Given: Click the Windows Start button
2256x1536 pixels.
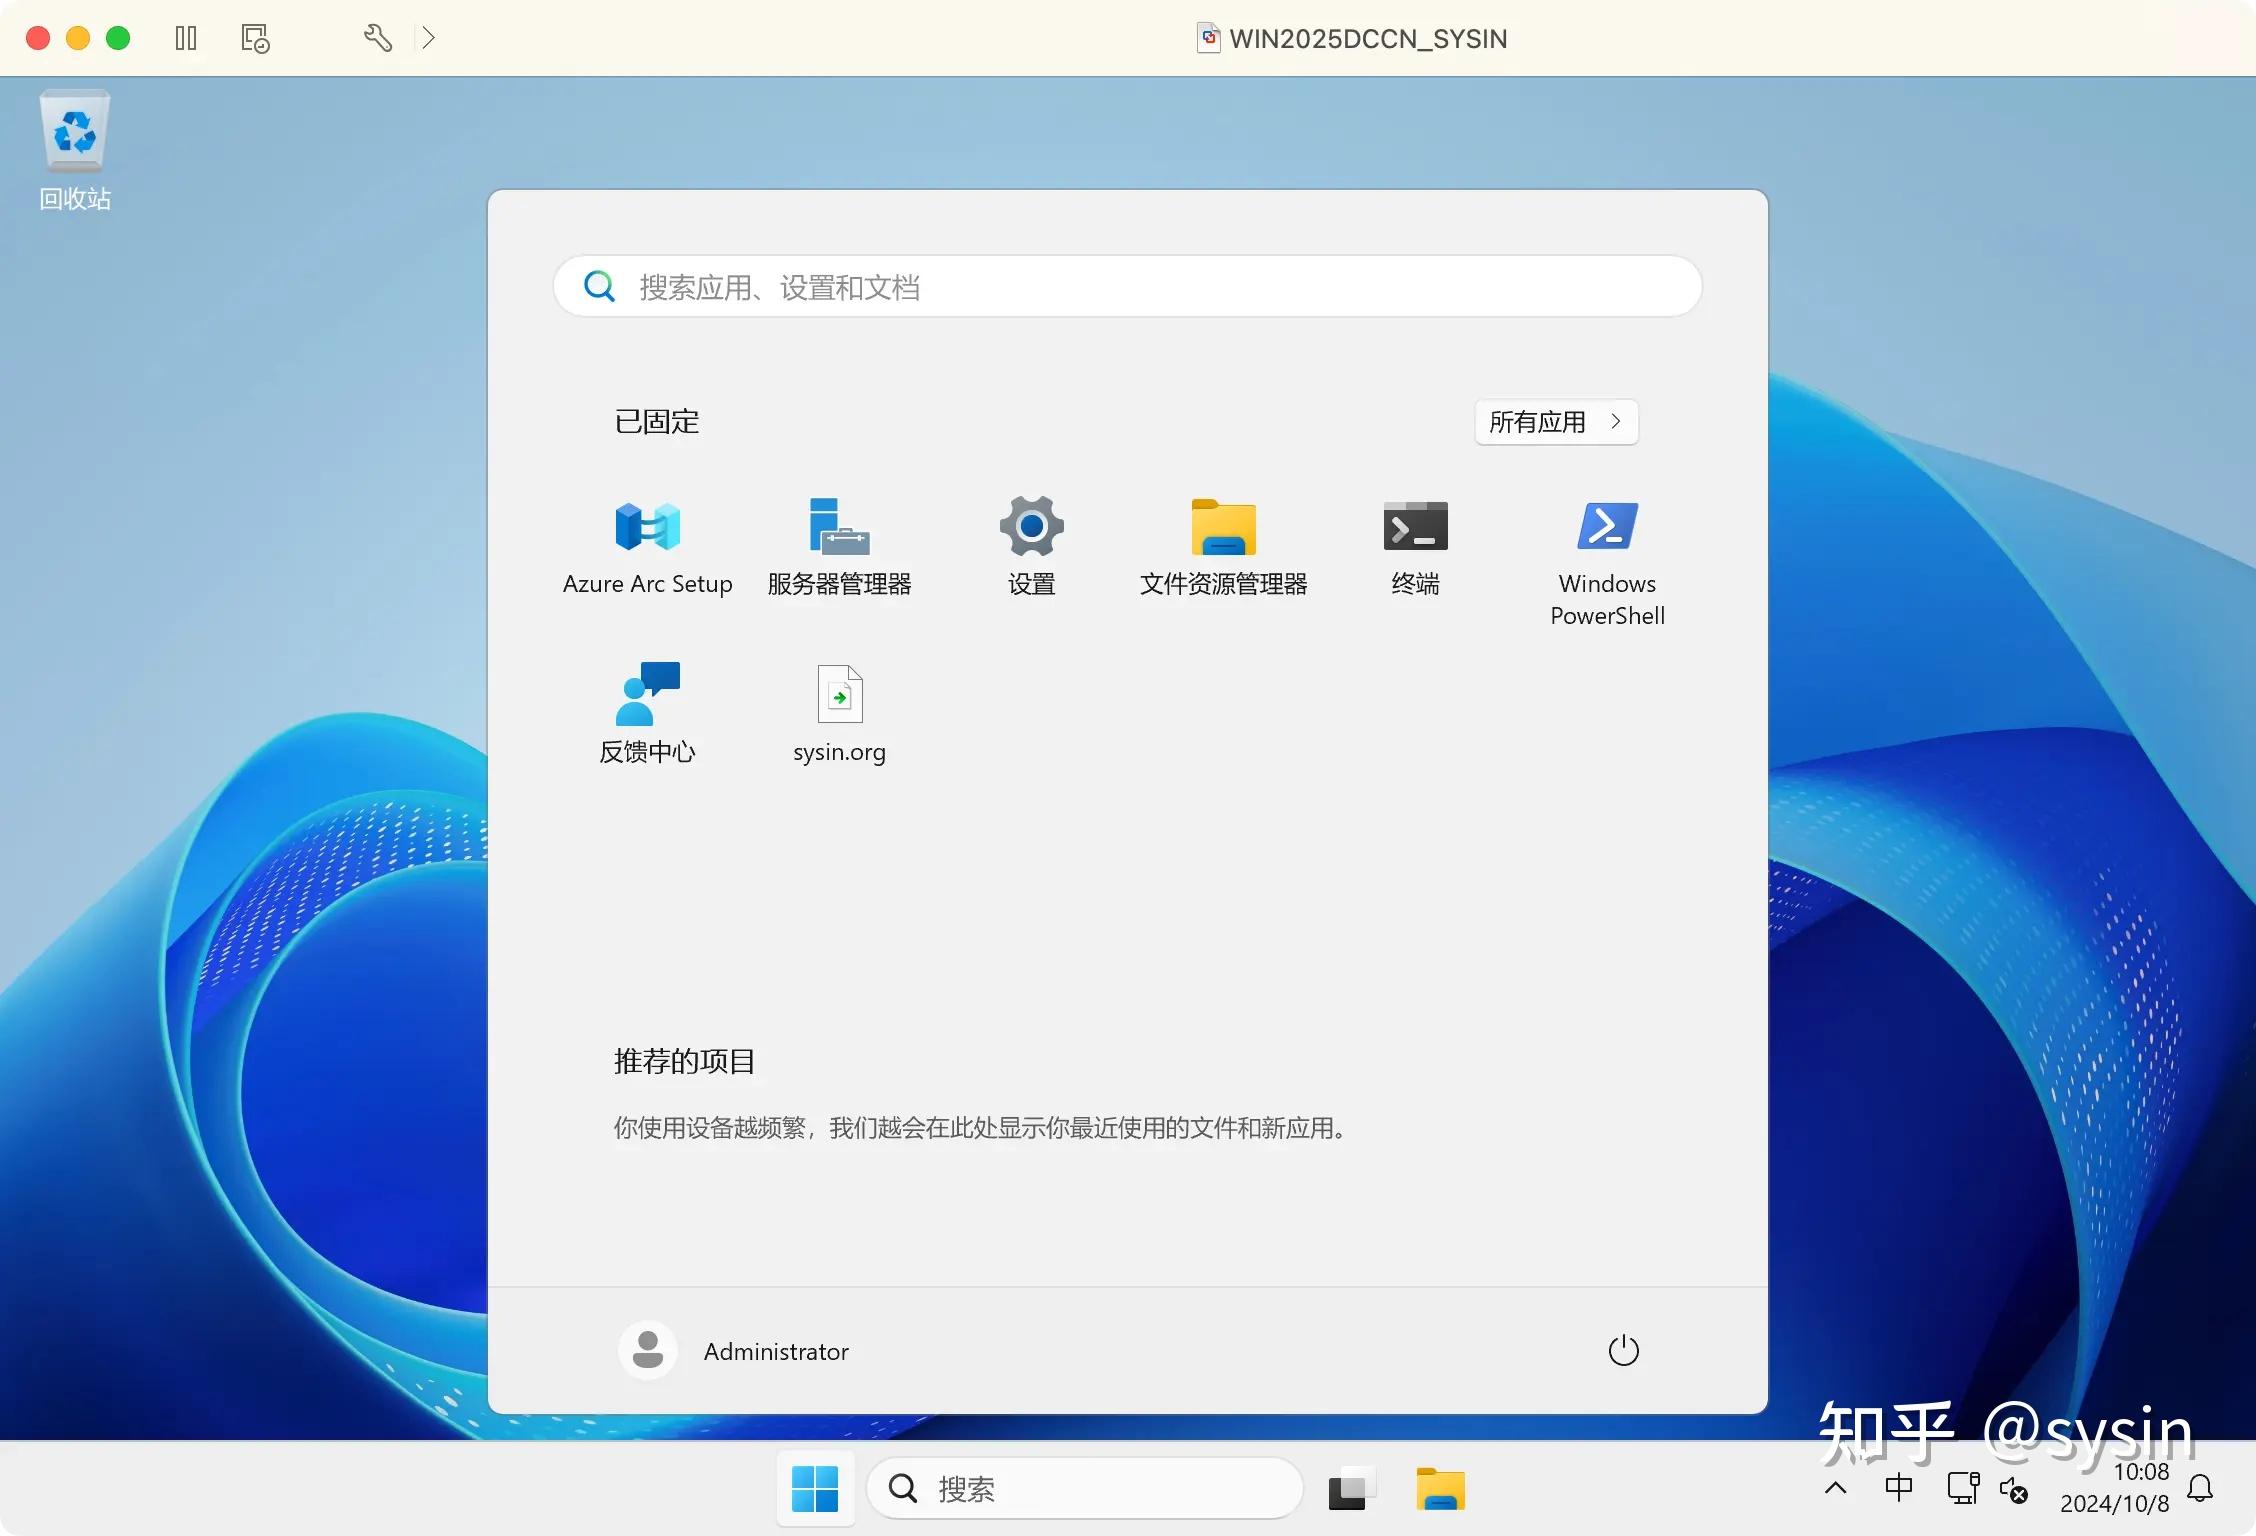Looking at the screenshot, I should pyautogui.click(x=815, y=1488).
